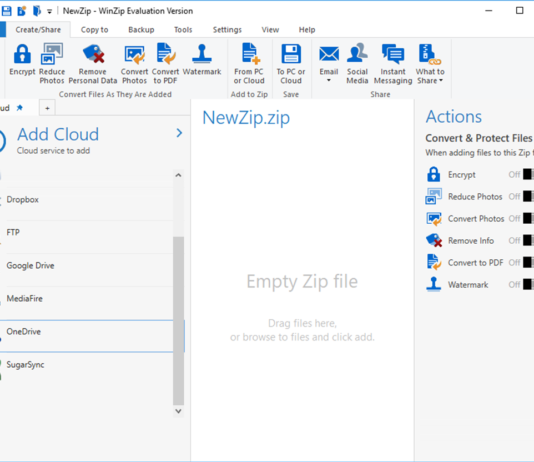Screen dimensions: 534x462
Task: Open the Settings ribbon tab
Action: coord(227,30)
